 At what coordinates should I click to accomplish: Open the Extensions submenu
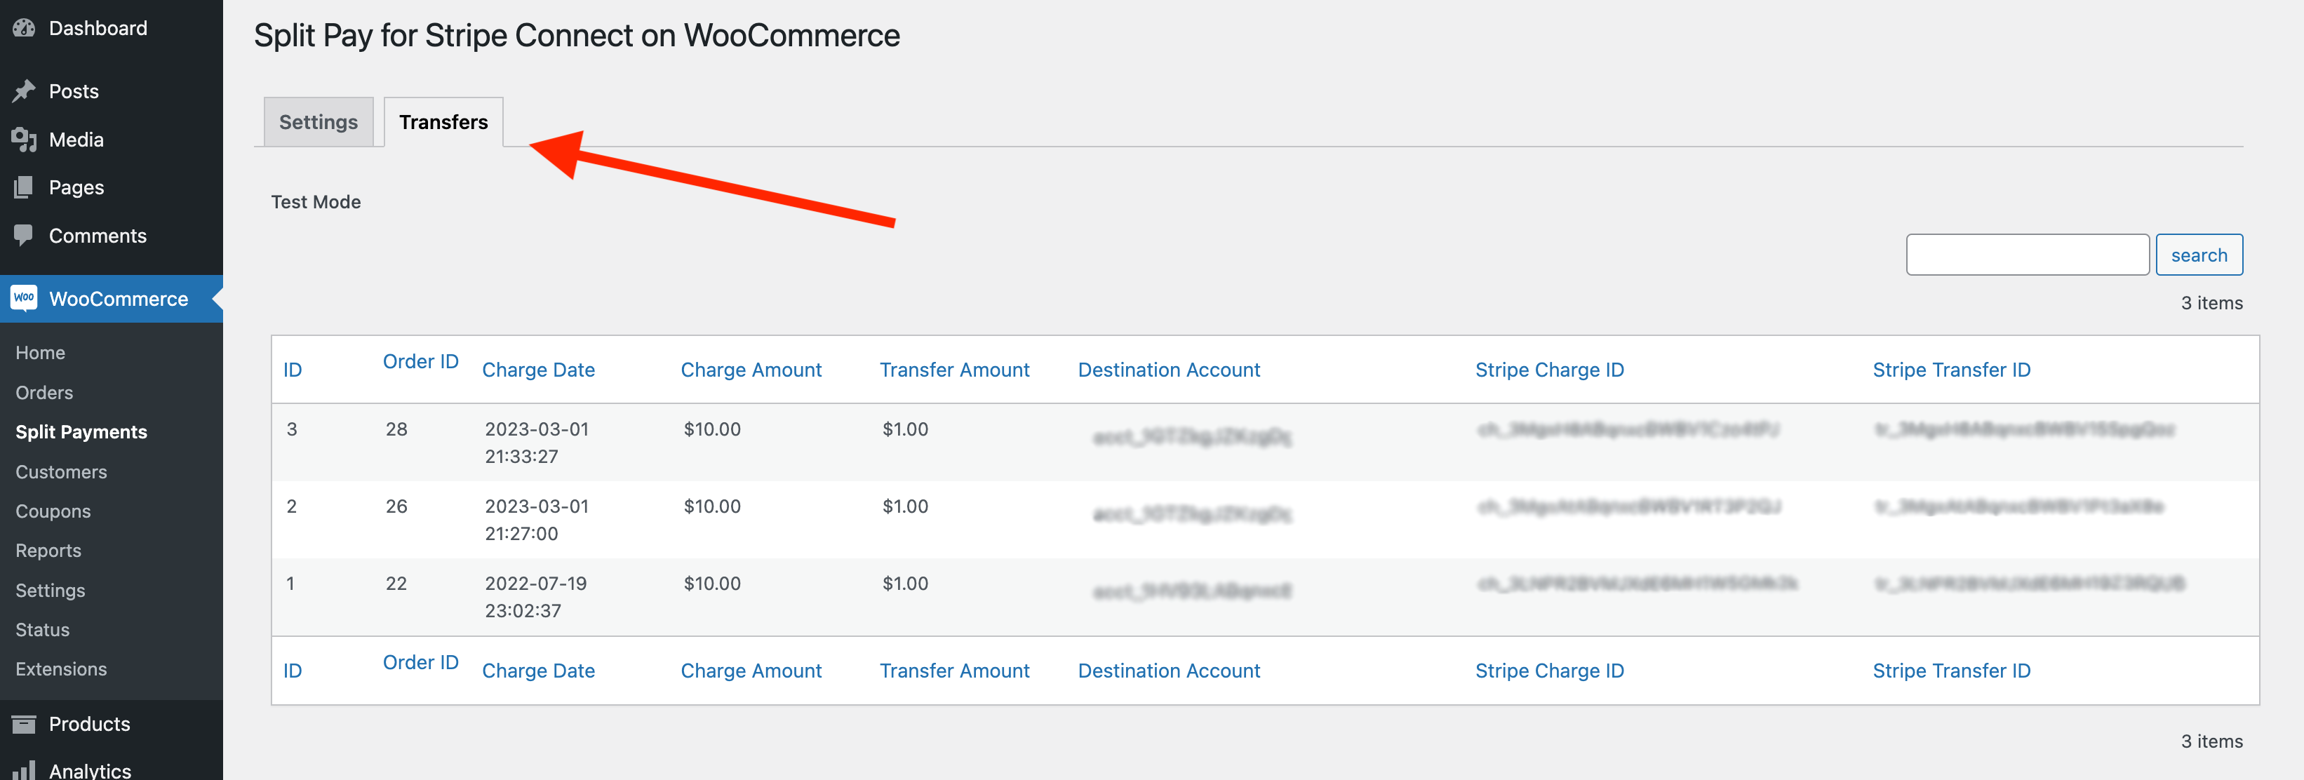[x=61, y=668]
